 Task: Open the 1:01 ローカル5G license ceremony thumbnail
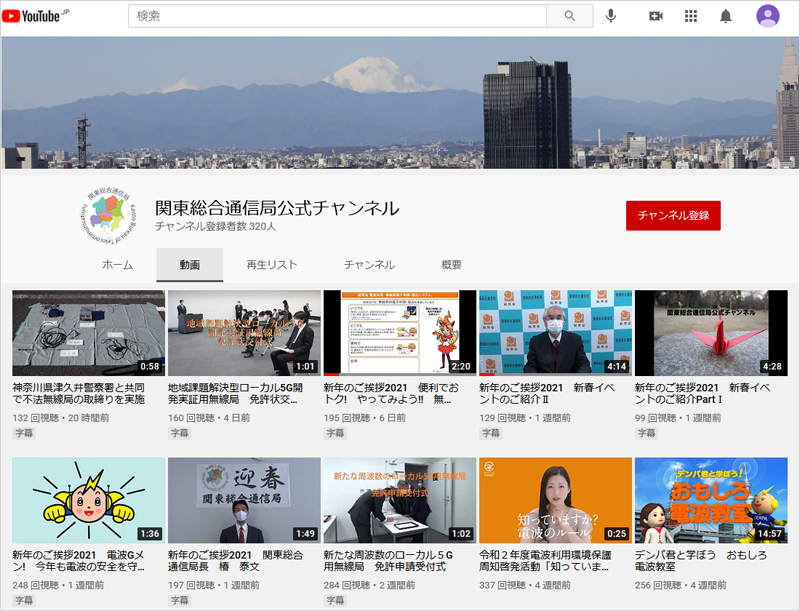tap(244, 333)
